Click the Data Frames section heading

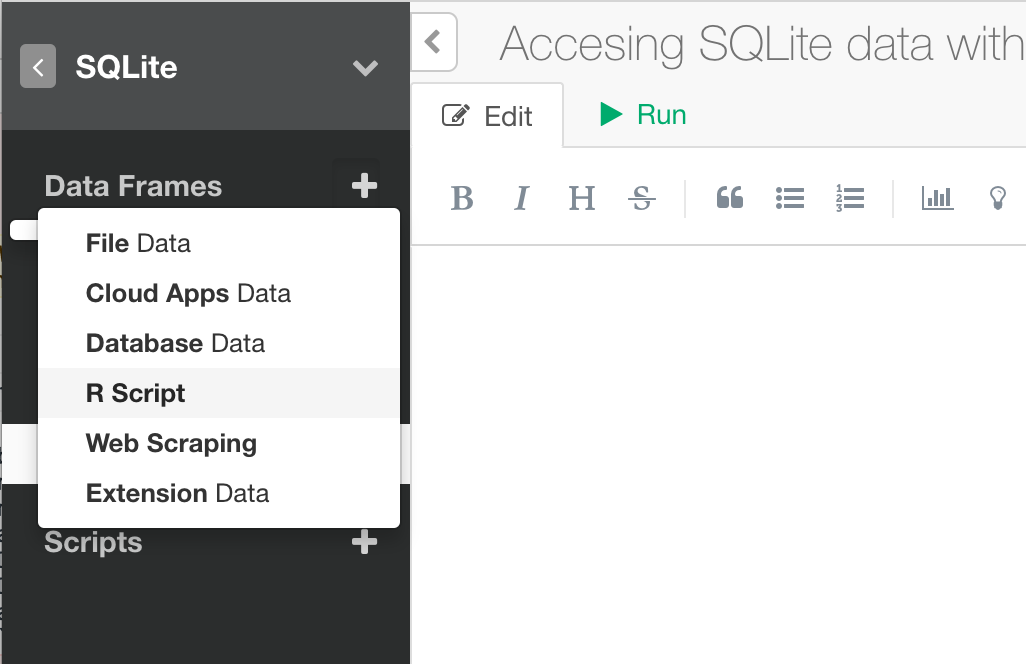click(x=133, y=186)
